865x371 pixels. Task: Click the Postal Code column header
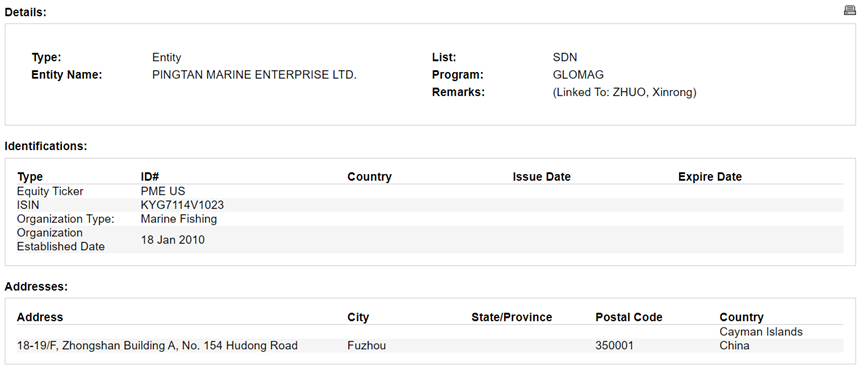[629, 318]
